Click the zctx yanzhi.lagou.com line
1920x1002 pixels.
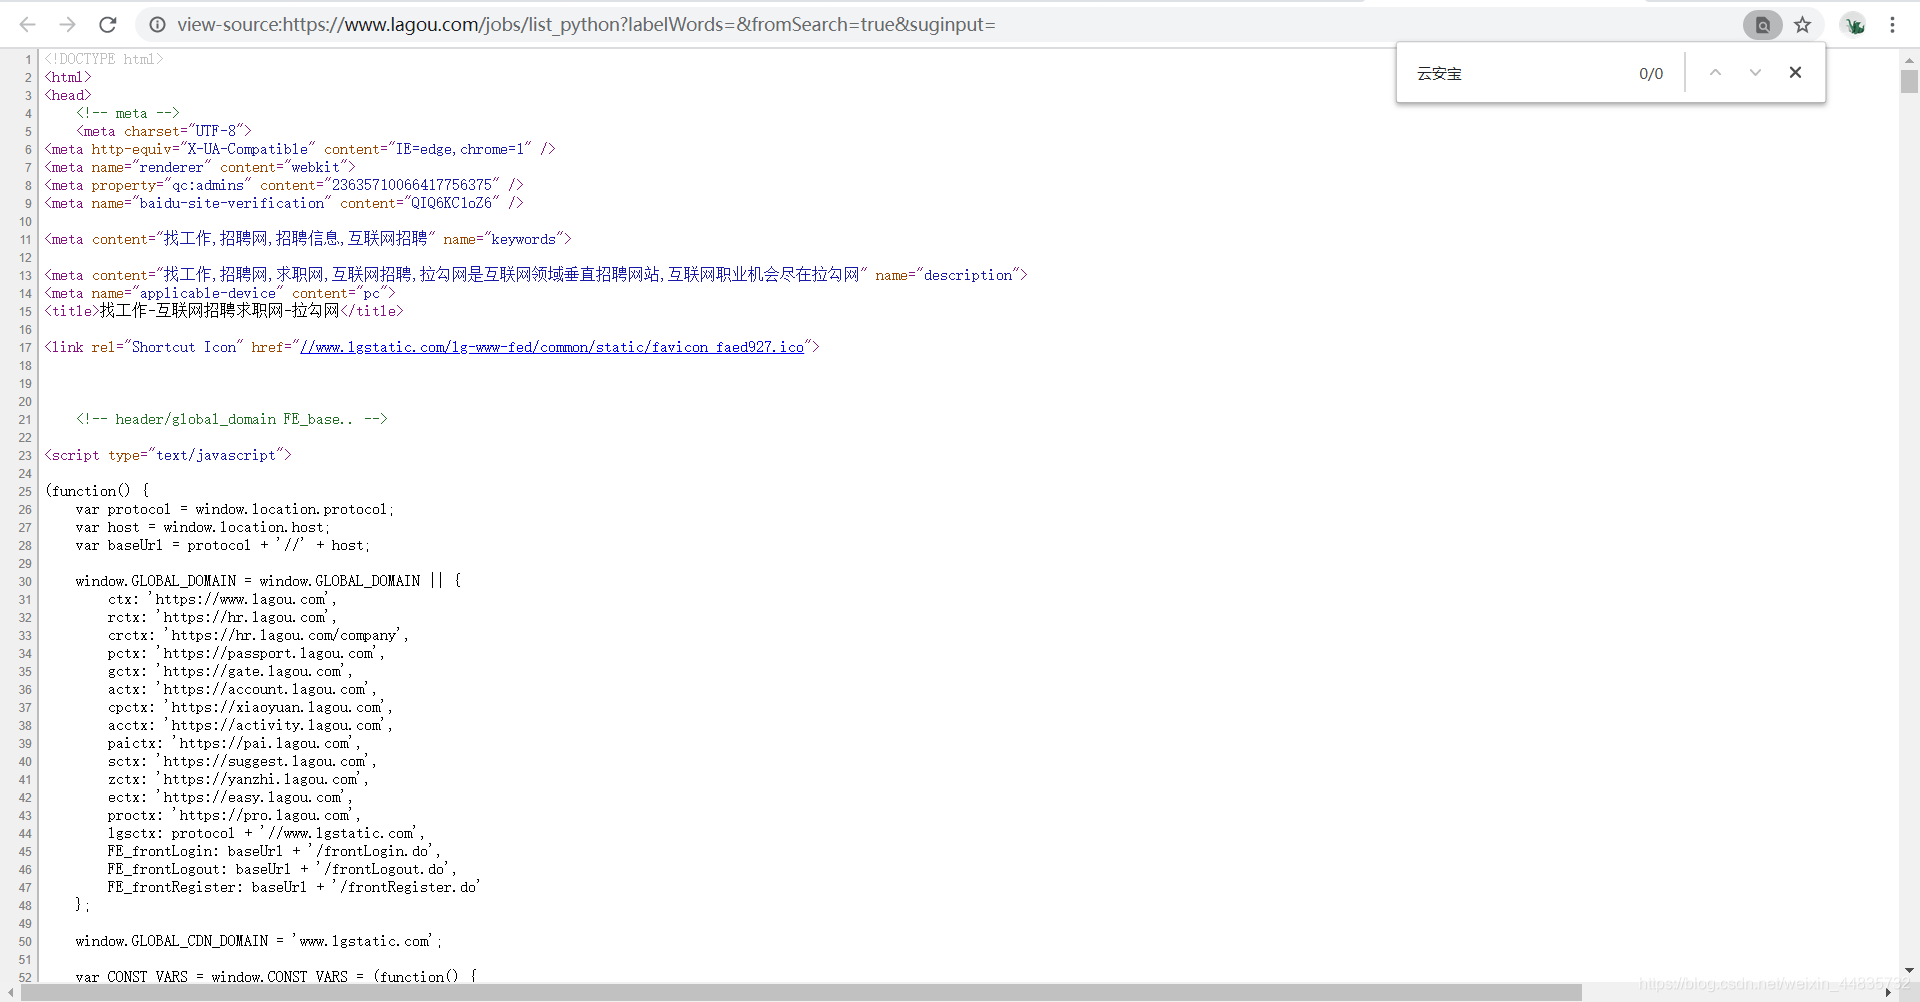tap(238, 779)
